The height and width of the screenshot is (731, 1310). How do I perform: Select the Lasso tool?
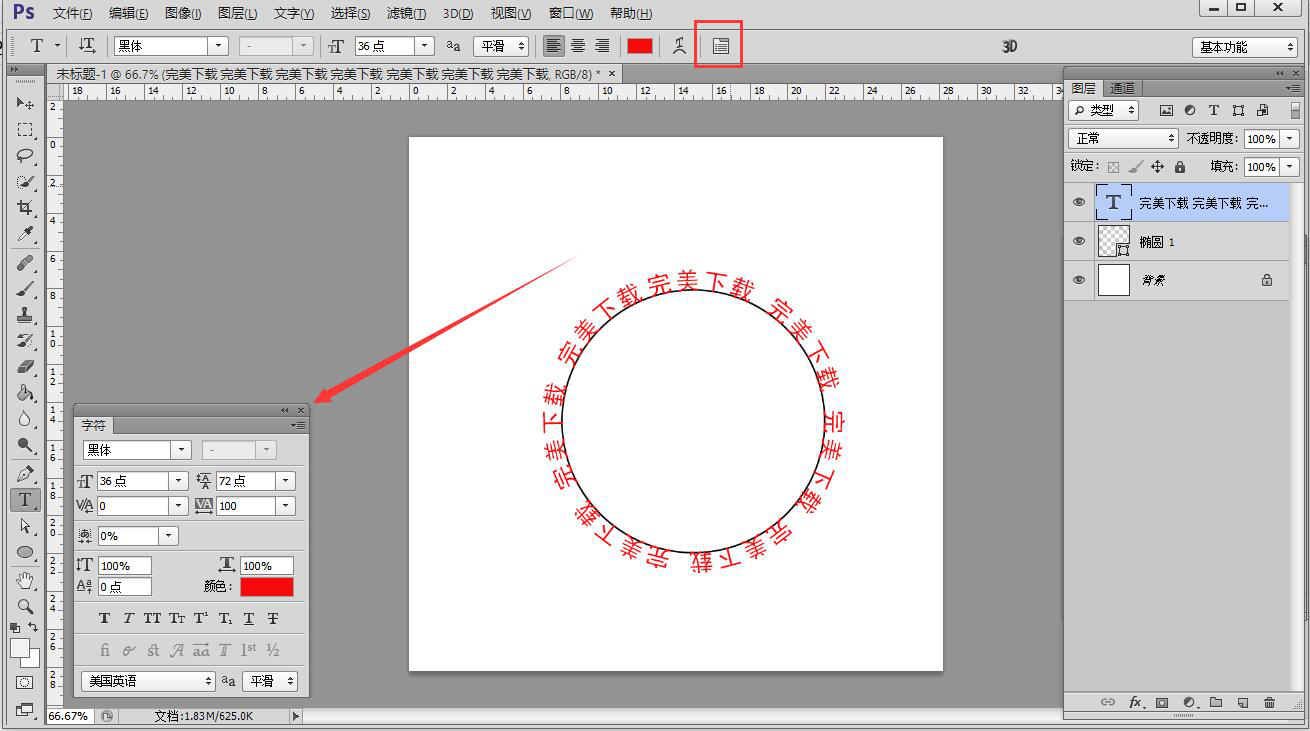(x=25, y=155)
